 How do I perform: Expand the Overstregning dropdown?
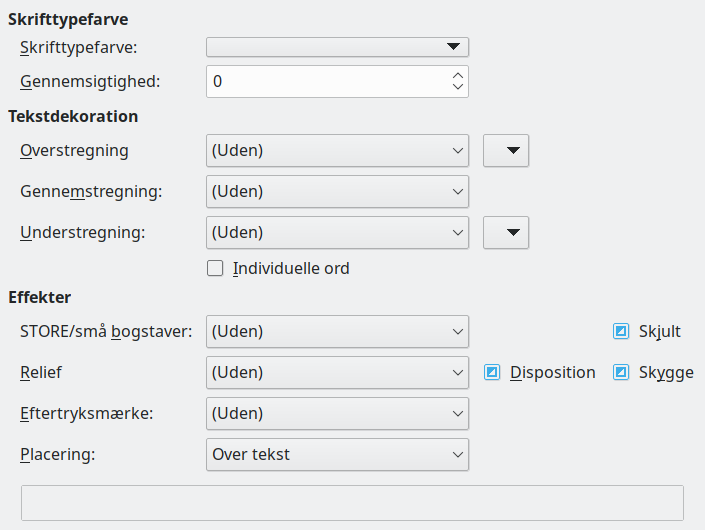coord(337,151)
